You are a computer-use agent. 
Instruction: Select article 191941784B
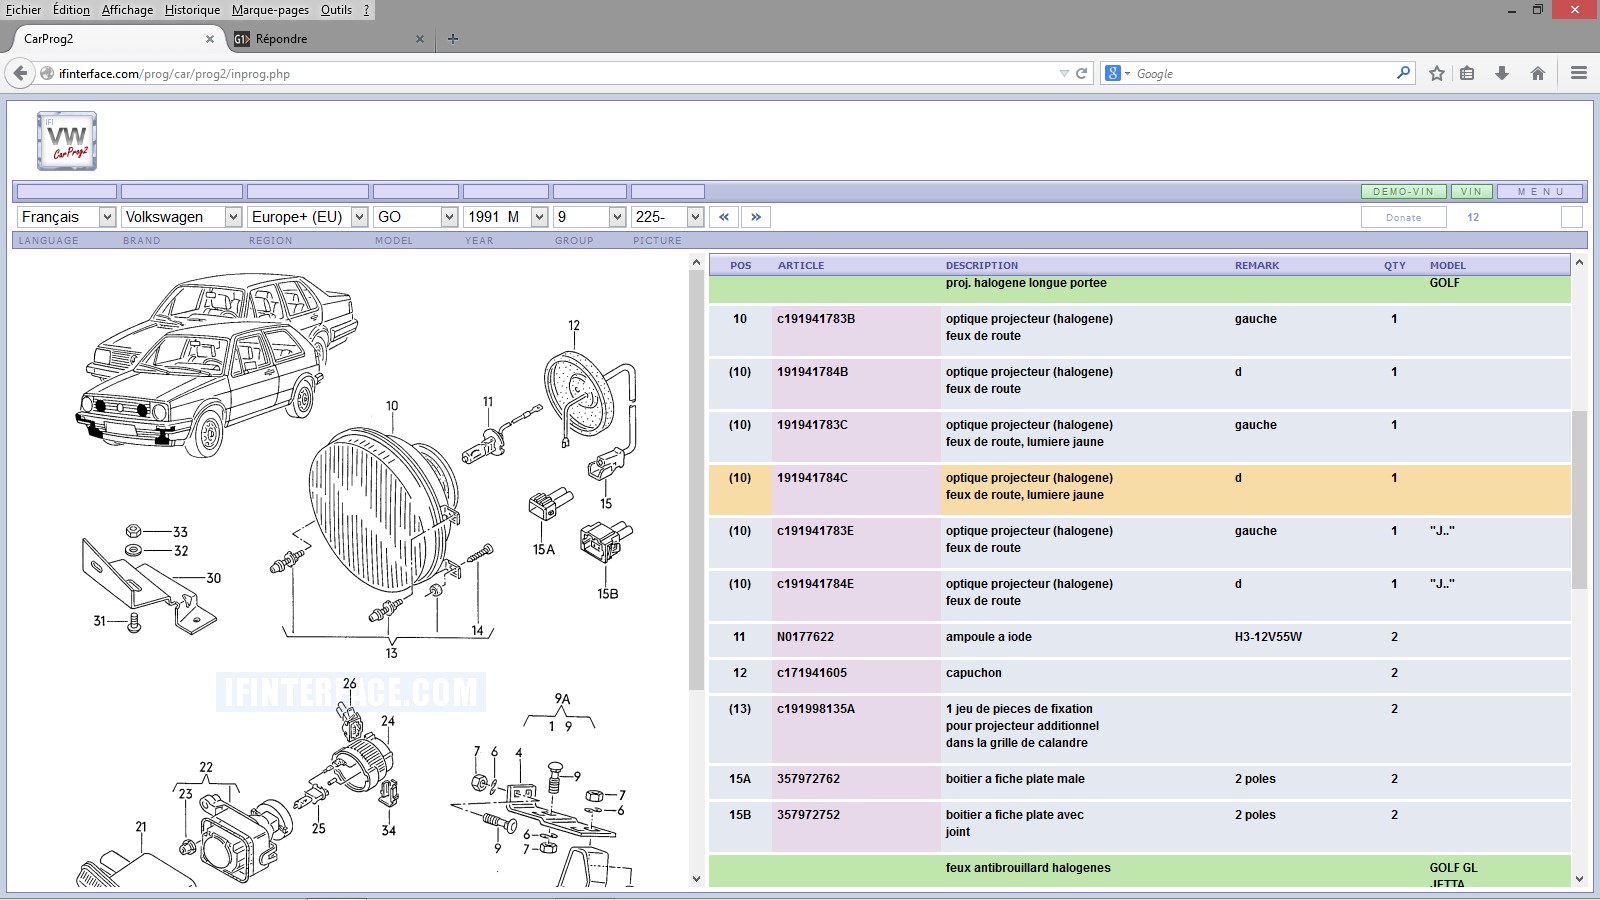[x=812, y=372]
